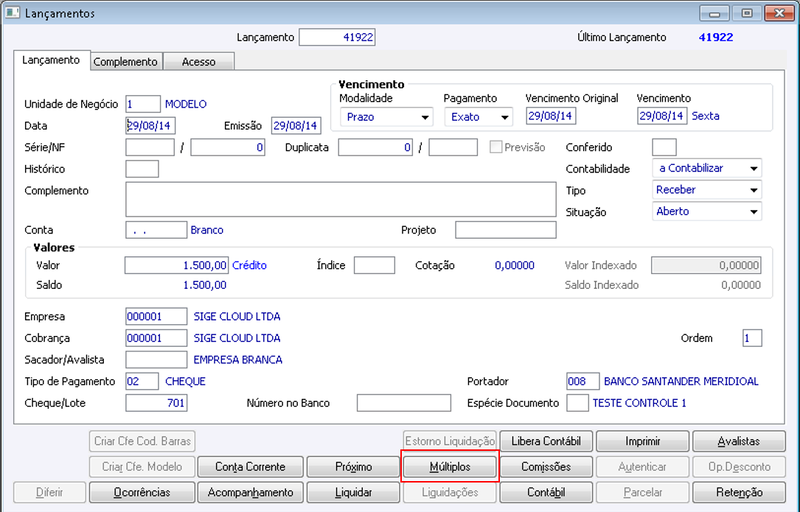The image size is (800, 512).
Task: Click the Unidade de Negócio field
Action: (143, 104)
